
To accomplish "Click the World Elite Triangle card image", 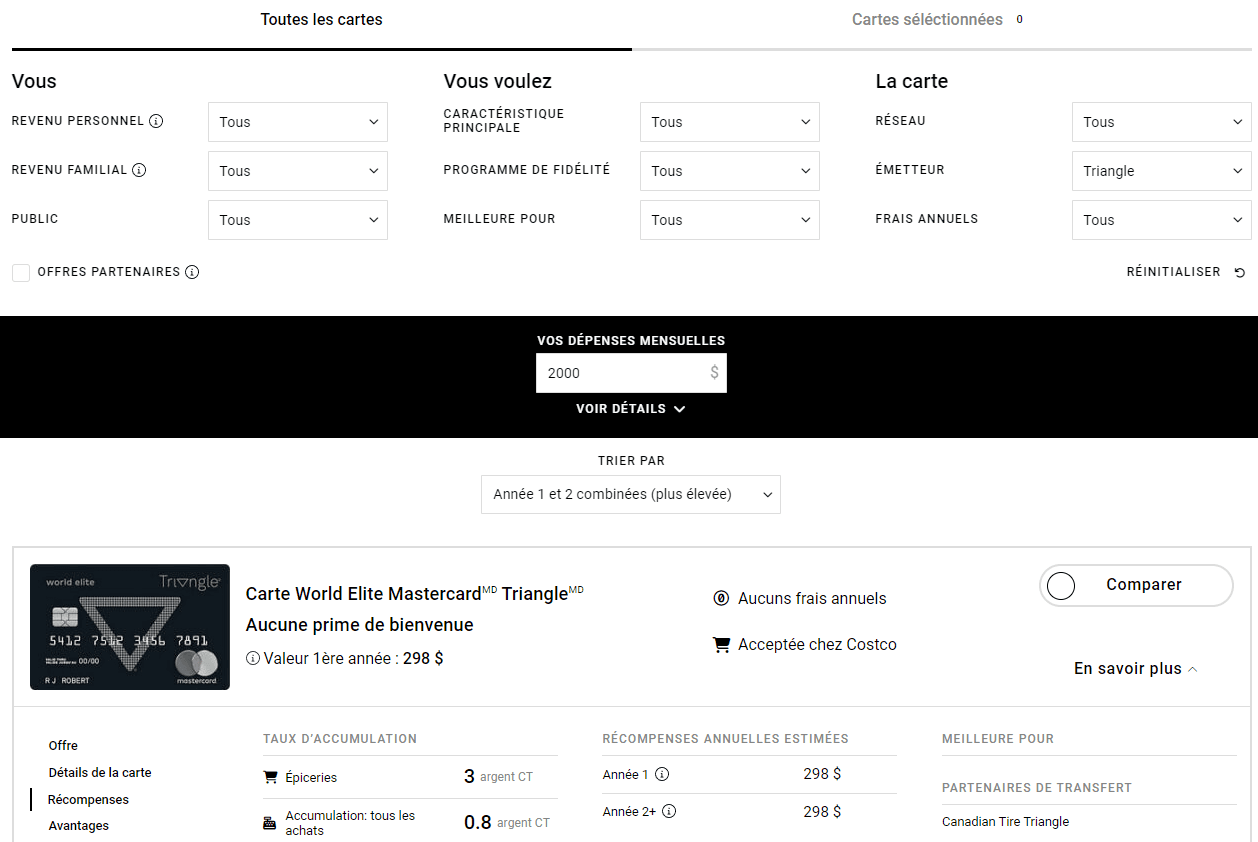I will point(130,627).
